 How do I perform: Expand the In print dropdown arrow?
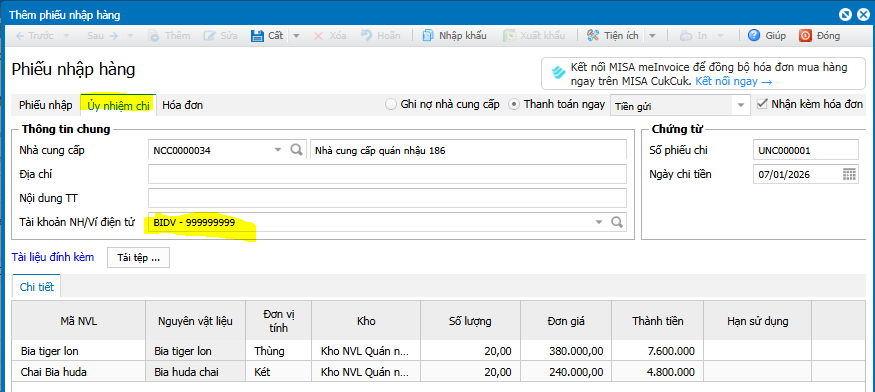720,36
